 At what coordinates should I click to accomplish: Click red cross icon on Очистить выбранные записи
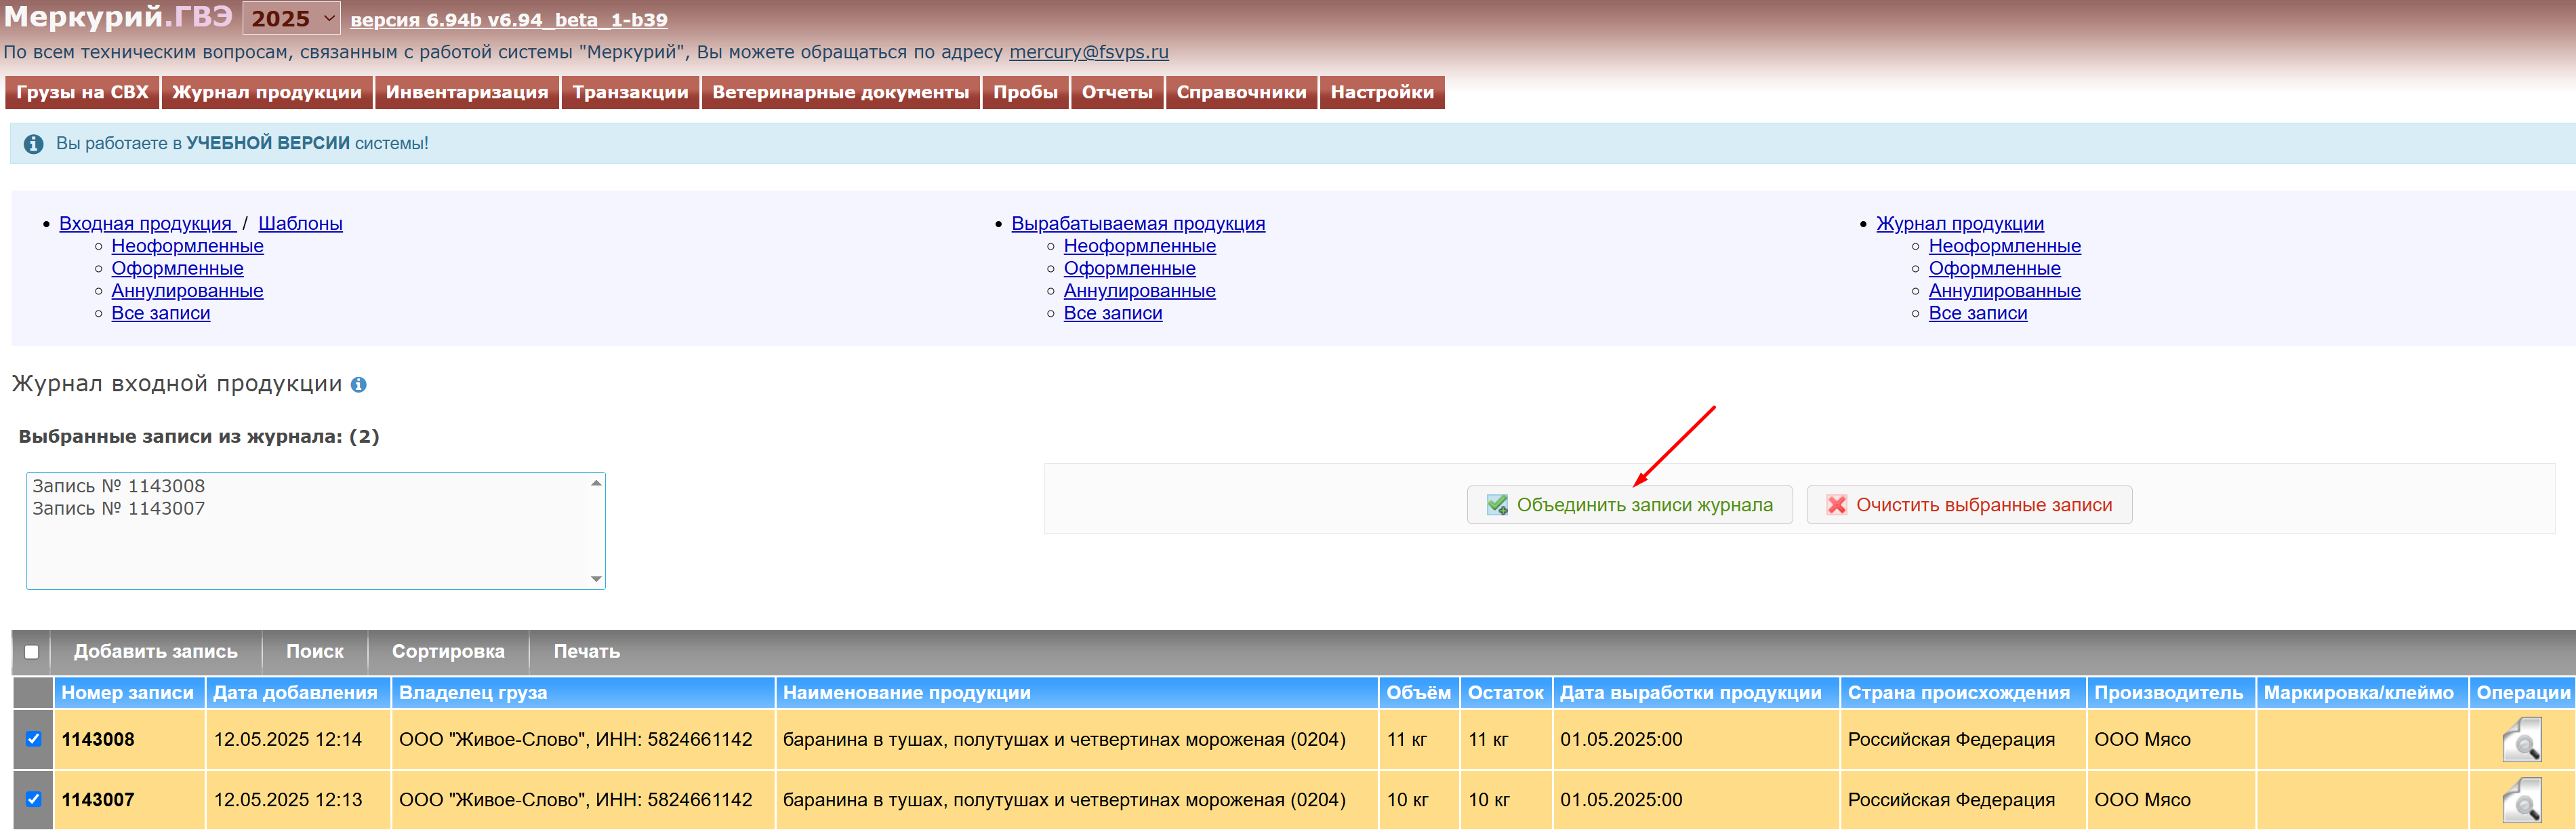(1836, 506)
